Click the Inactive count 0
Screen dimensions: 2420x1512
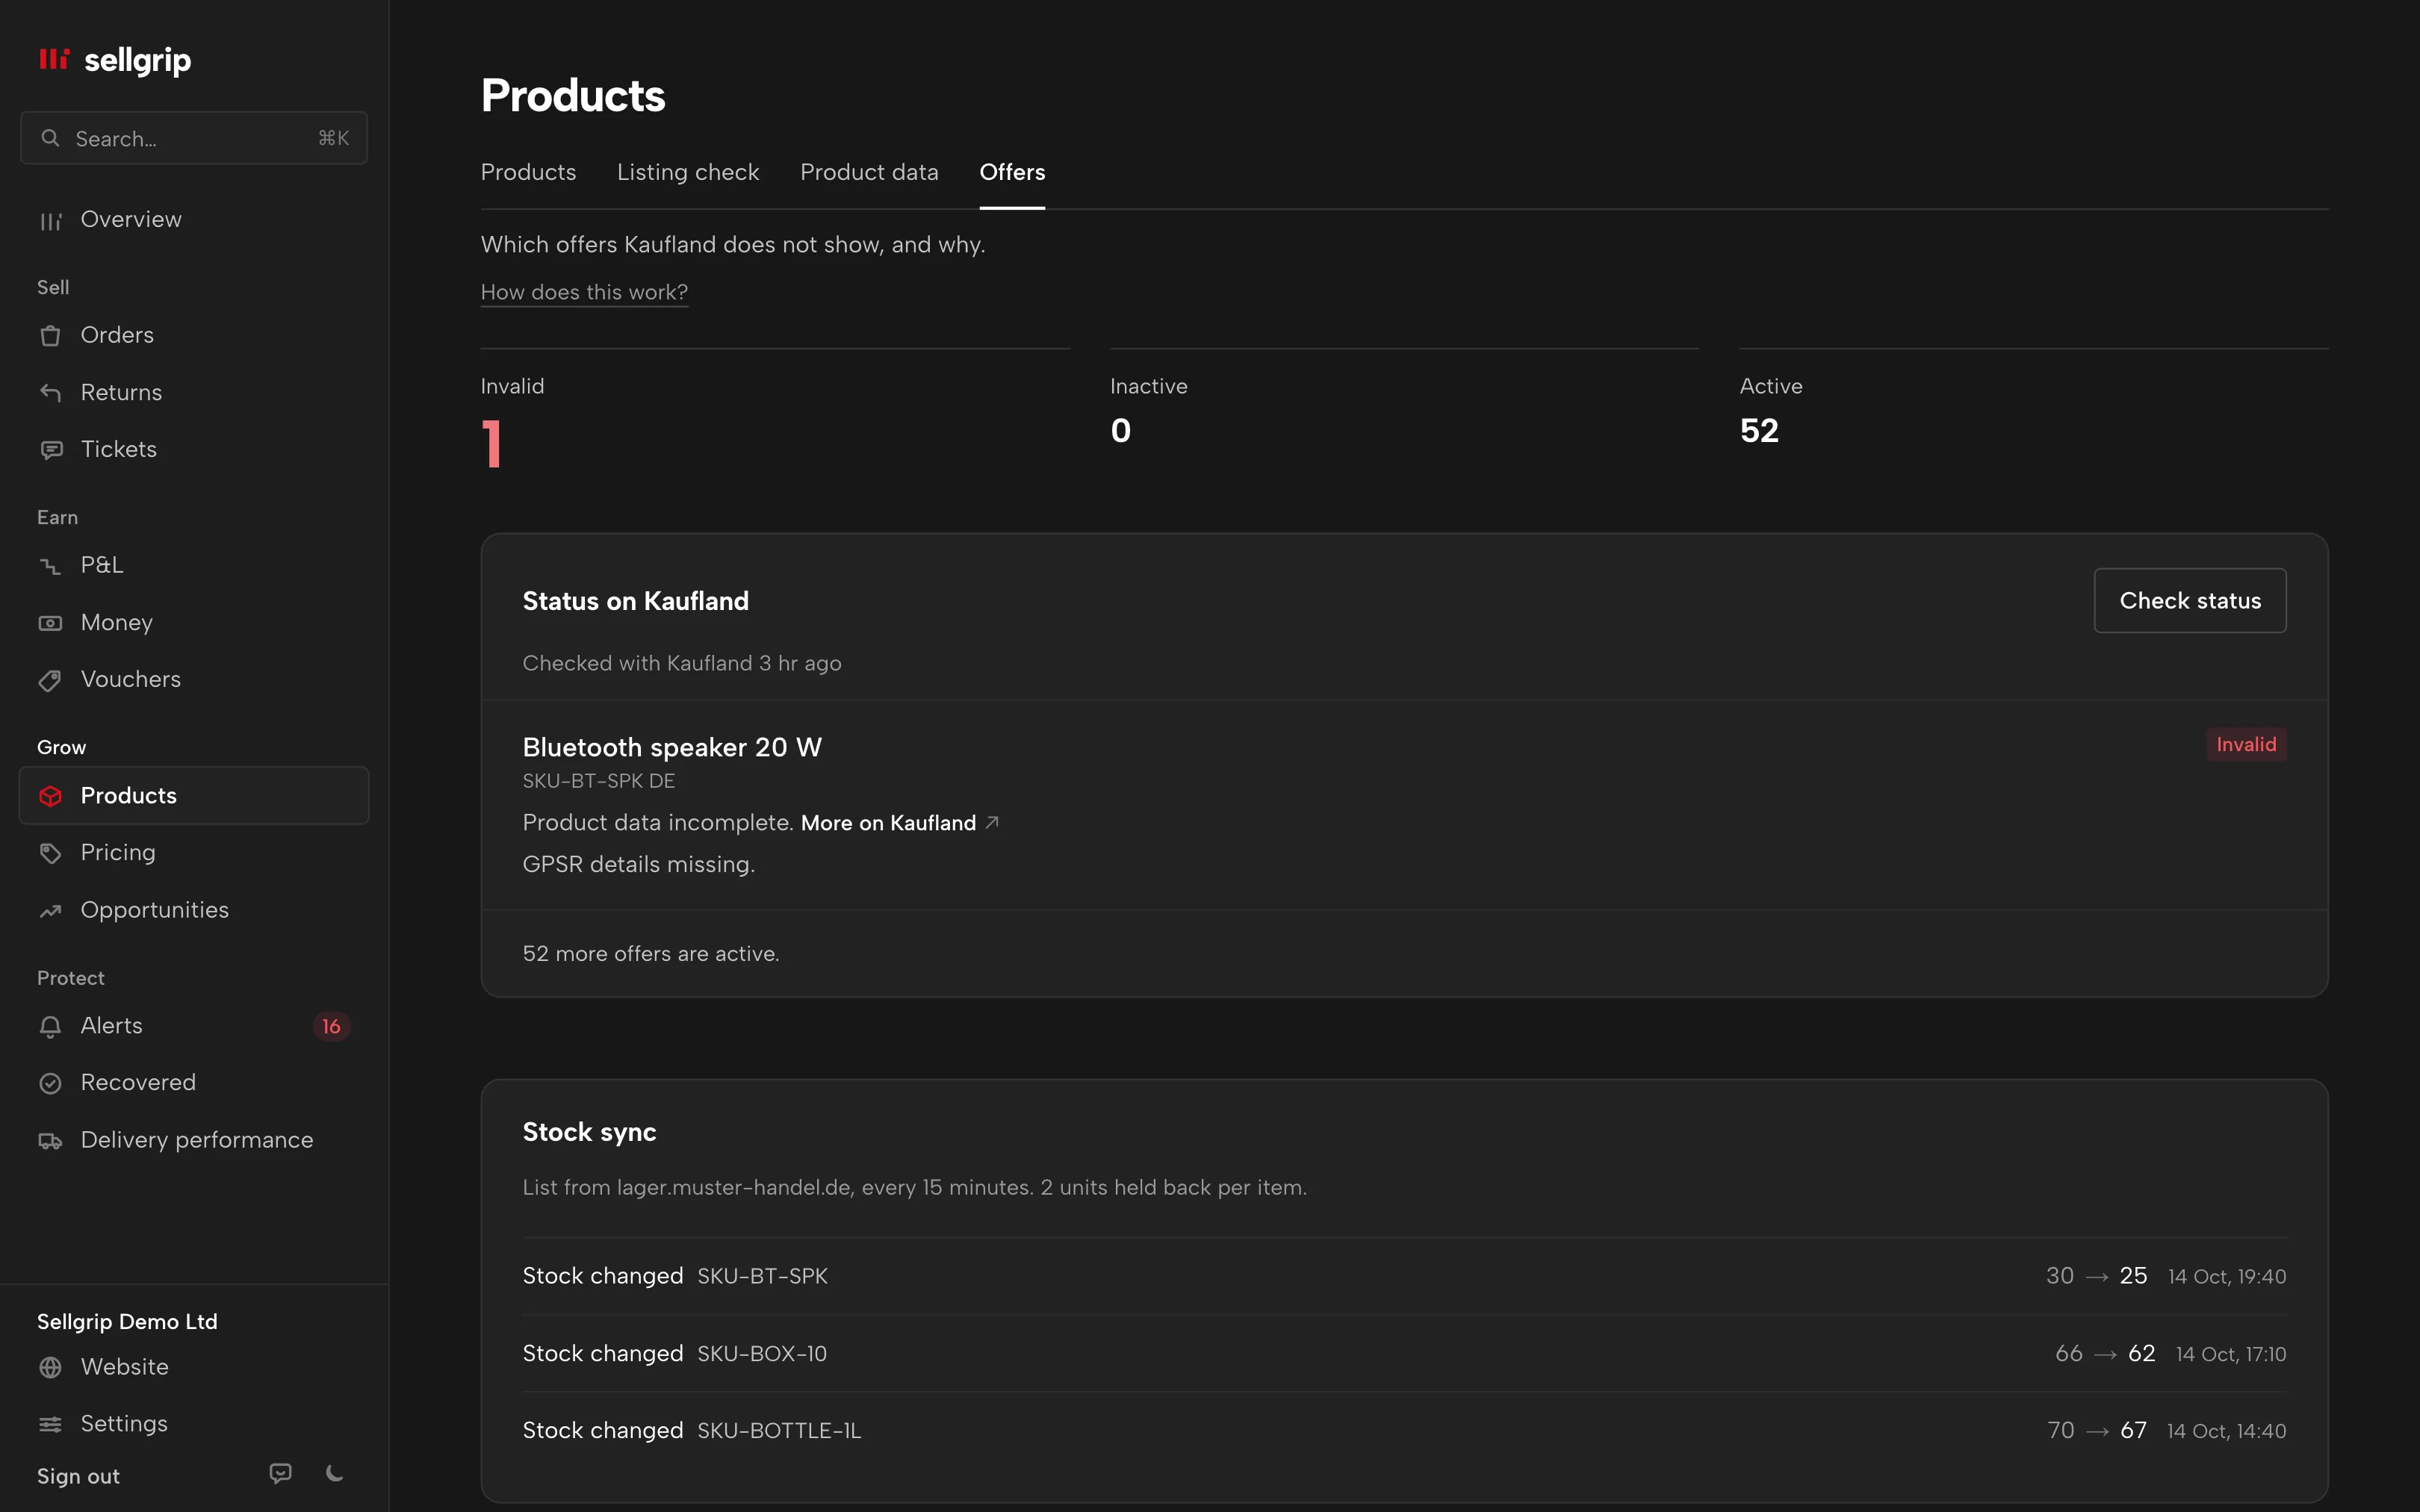coord(1120,431)
